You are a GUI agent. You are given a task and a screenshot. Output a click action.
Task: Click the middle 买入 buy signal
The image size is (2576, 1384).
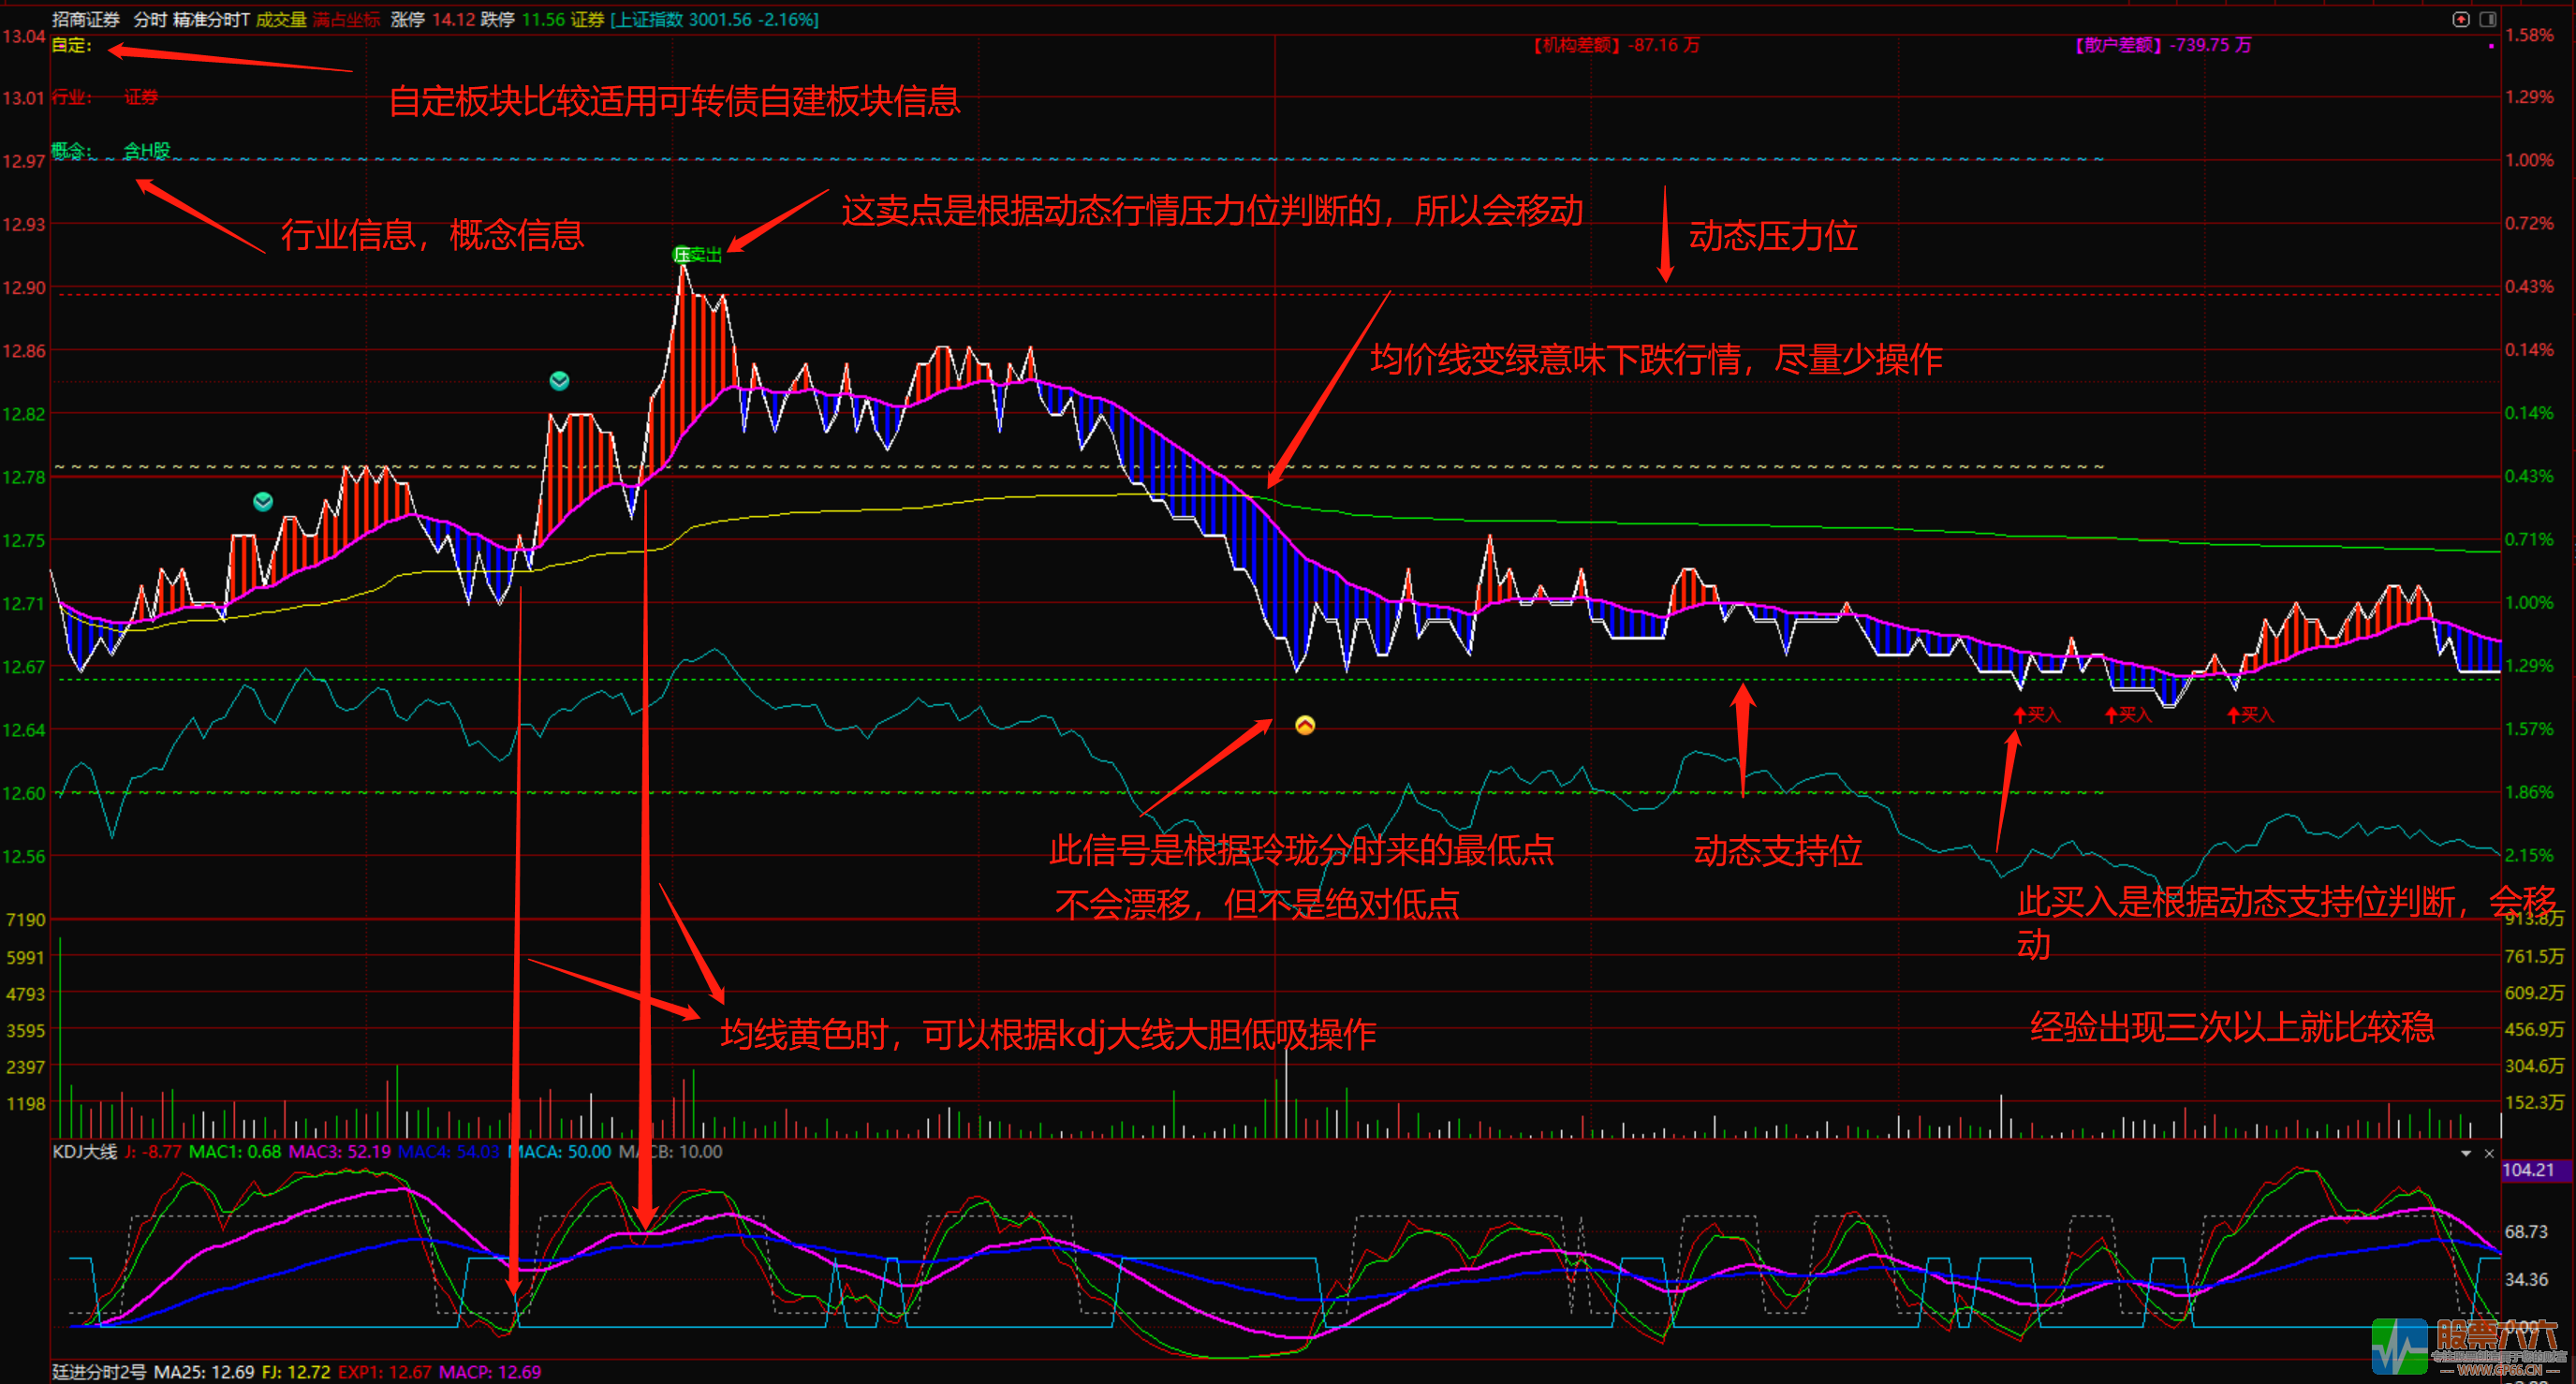pos(2128,714)
